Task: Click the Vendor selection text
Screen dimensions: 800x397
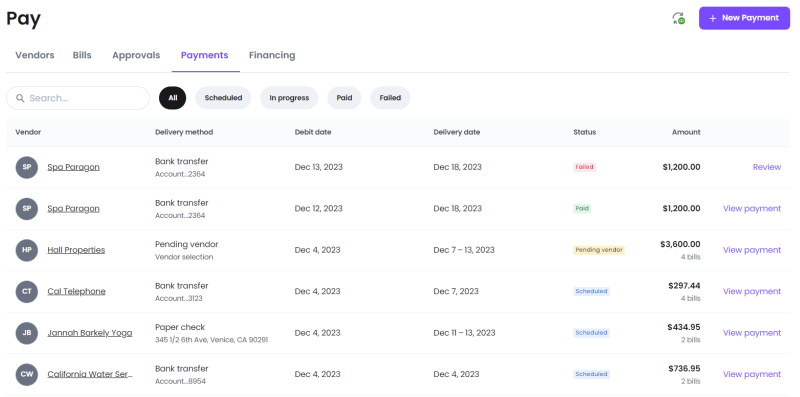Action: [x=184, y=257]
